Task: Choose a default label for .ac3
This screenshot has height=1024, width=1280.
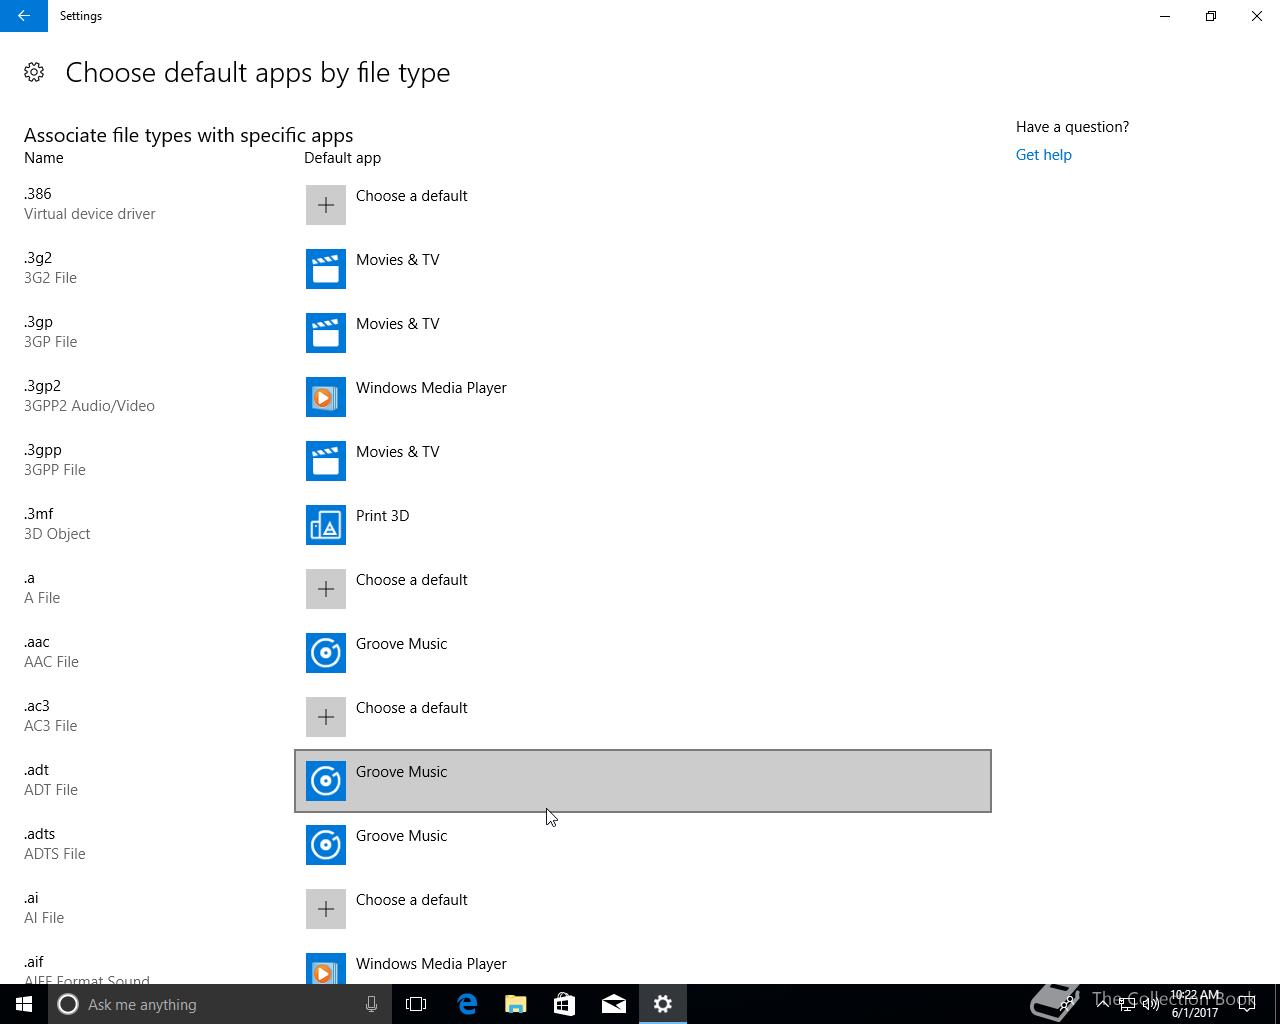Action: point(411,708)
